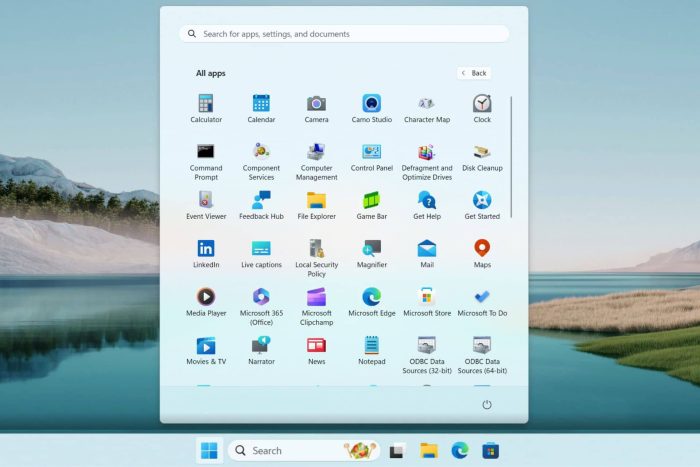Open Microsoft Edge from All apps
700x467 pixels.
click(x=371, y=302)
